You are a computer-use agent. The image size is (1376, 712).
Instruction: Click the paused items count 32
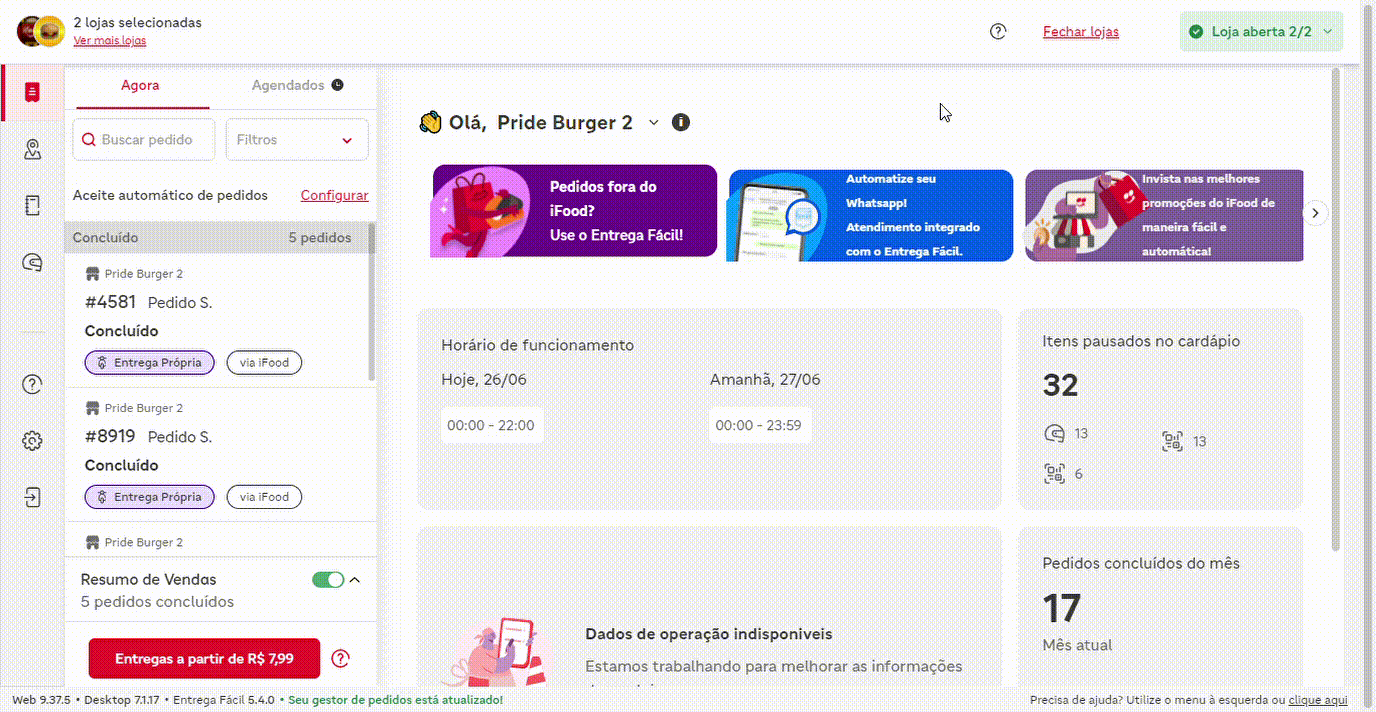[x=1060, y=385]
